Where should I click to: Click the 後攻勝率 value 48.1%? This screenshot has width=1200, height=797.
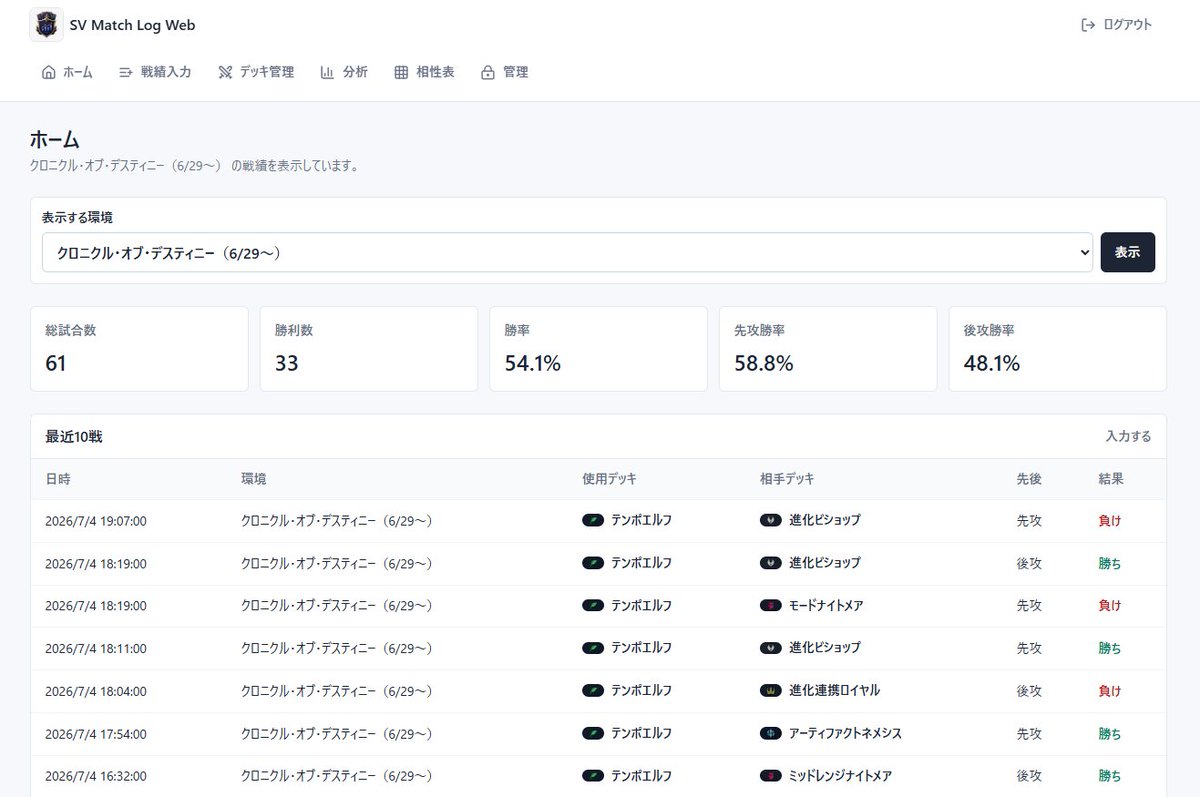pos(992,364)
